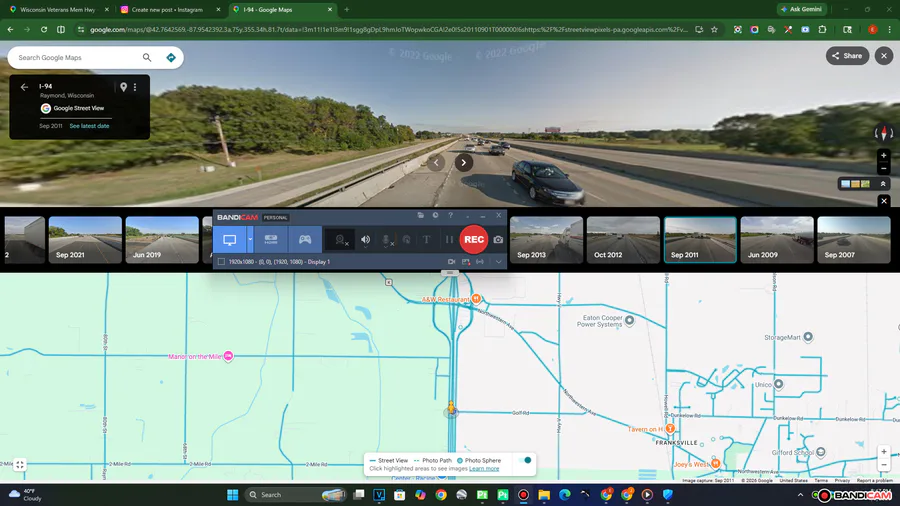This screenshot has height=506, width=900.
Task: Open a new browser tab
Action: pos(346,10)
